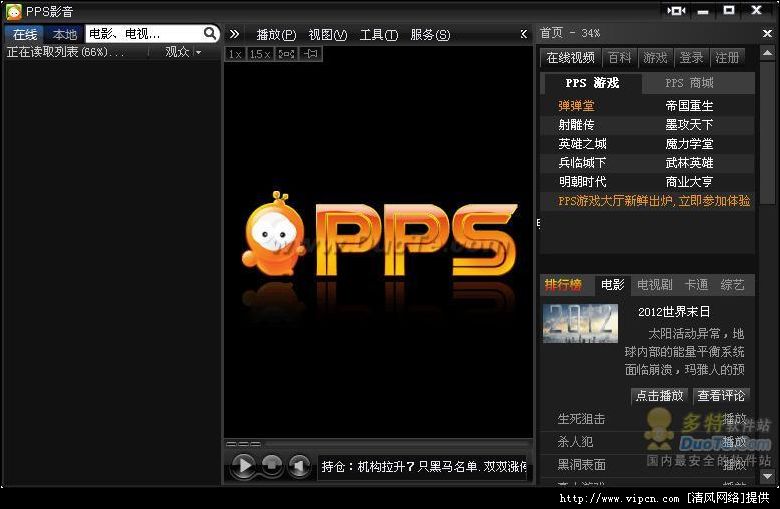Open the 游戏 tab

coord(655,58)
